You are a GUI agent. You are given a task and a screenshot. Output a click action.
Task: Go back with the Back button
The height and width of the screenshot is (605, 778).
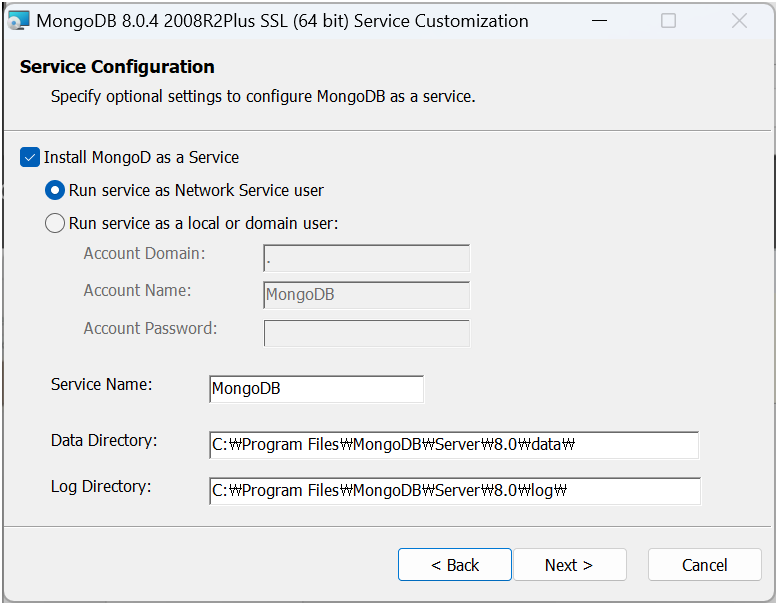[x=455, y=565]
